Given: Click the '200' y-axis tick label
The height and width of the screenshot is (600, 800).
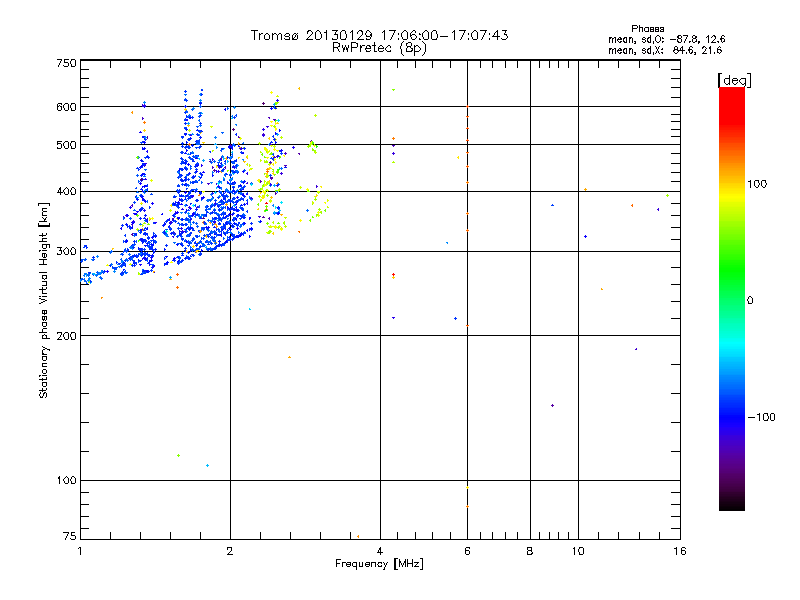Looking at the screenshot, I should (66, 336).
